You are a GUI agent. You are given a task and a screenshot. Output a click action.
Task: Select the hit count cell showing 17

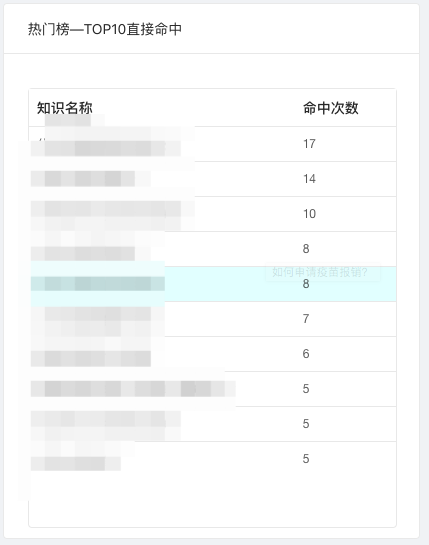(309, 144)
